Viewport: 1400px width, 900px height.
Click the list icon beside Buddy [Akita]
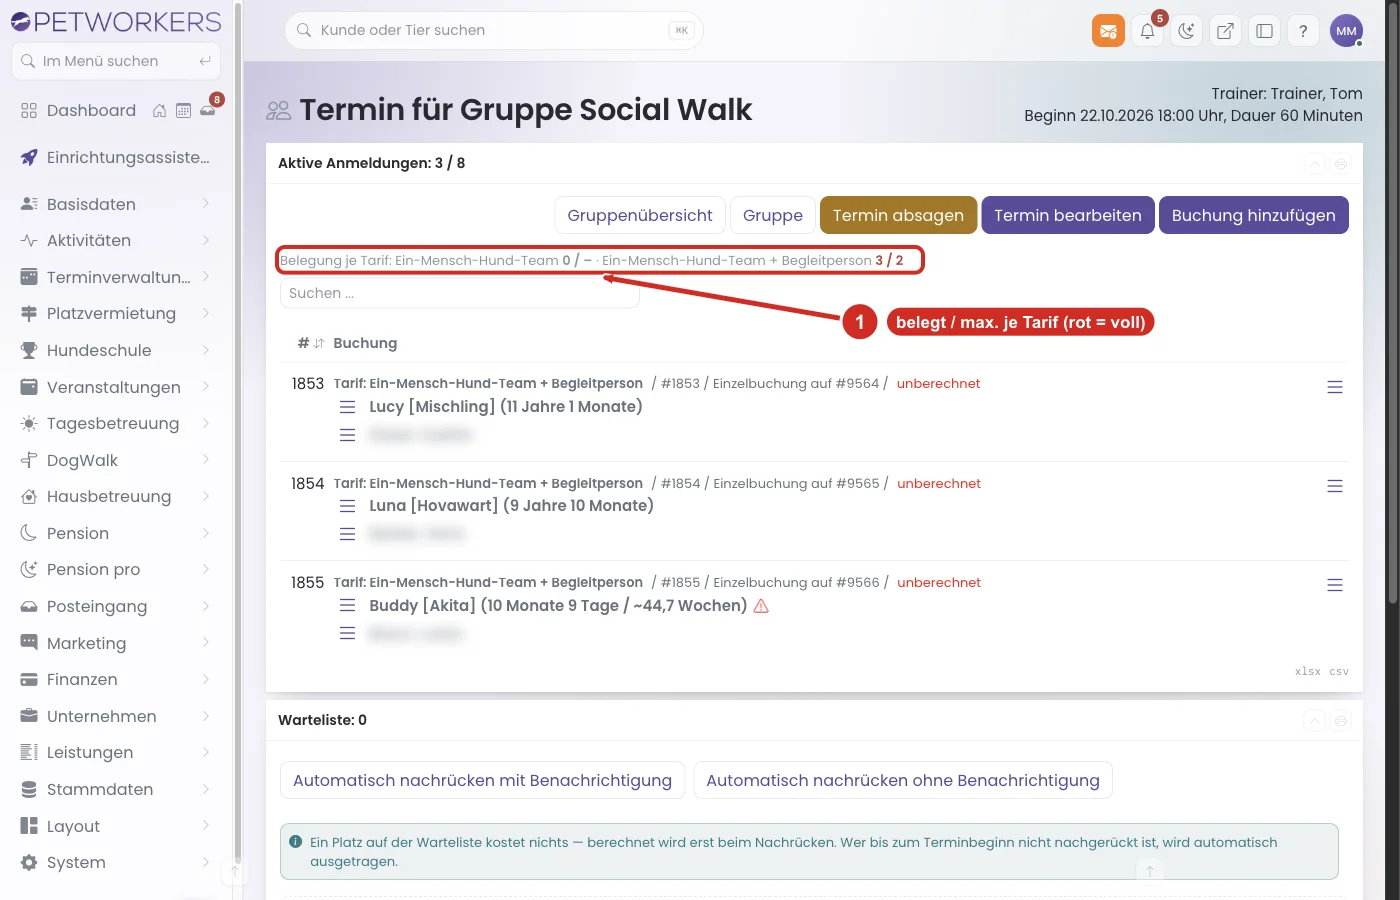tap(348, 605)
